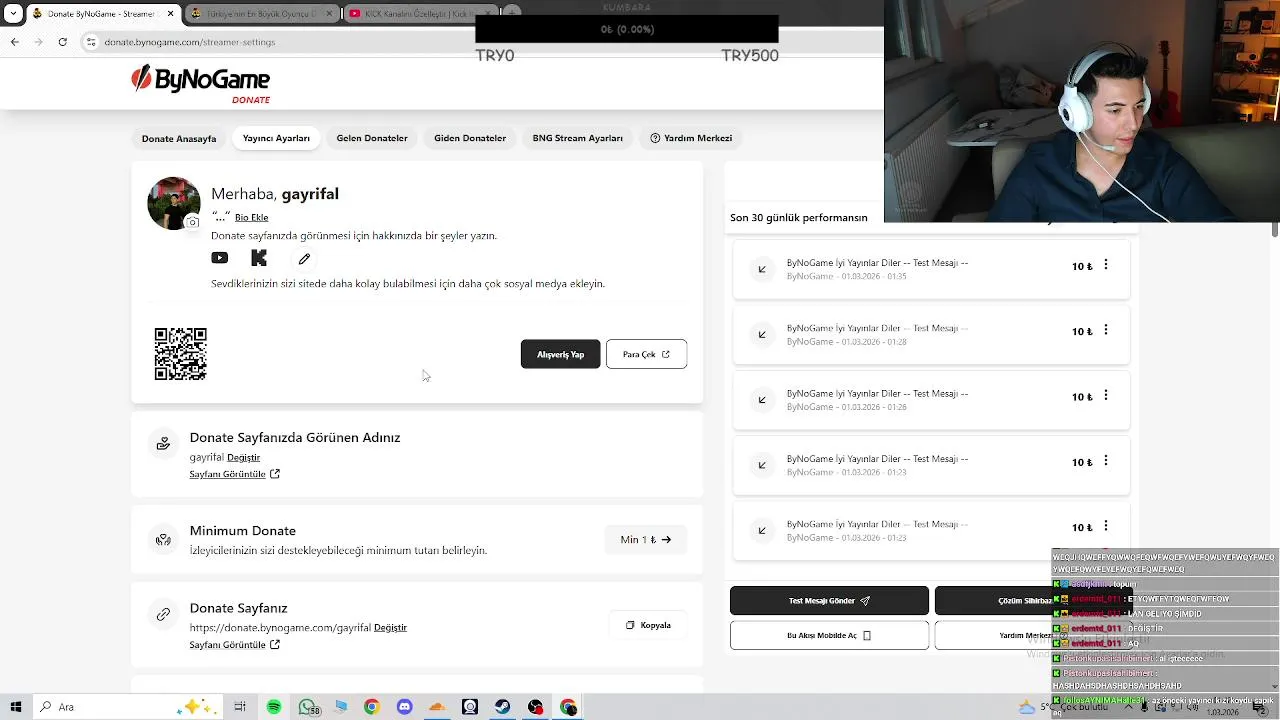
Task: Open Windows Start menu
Action: tap(16, 707)
